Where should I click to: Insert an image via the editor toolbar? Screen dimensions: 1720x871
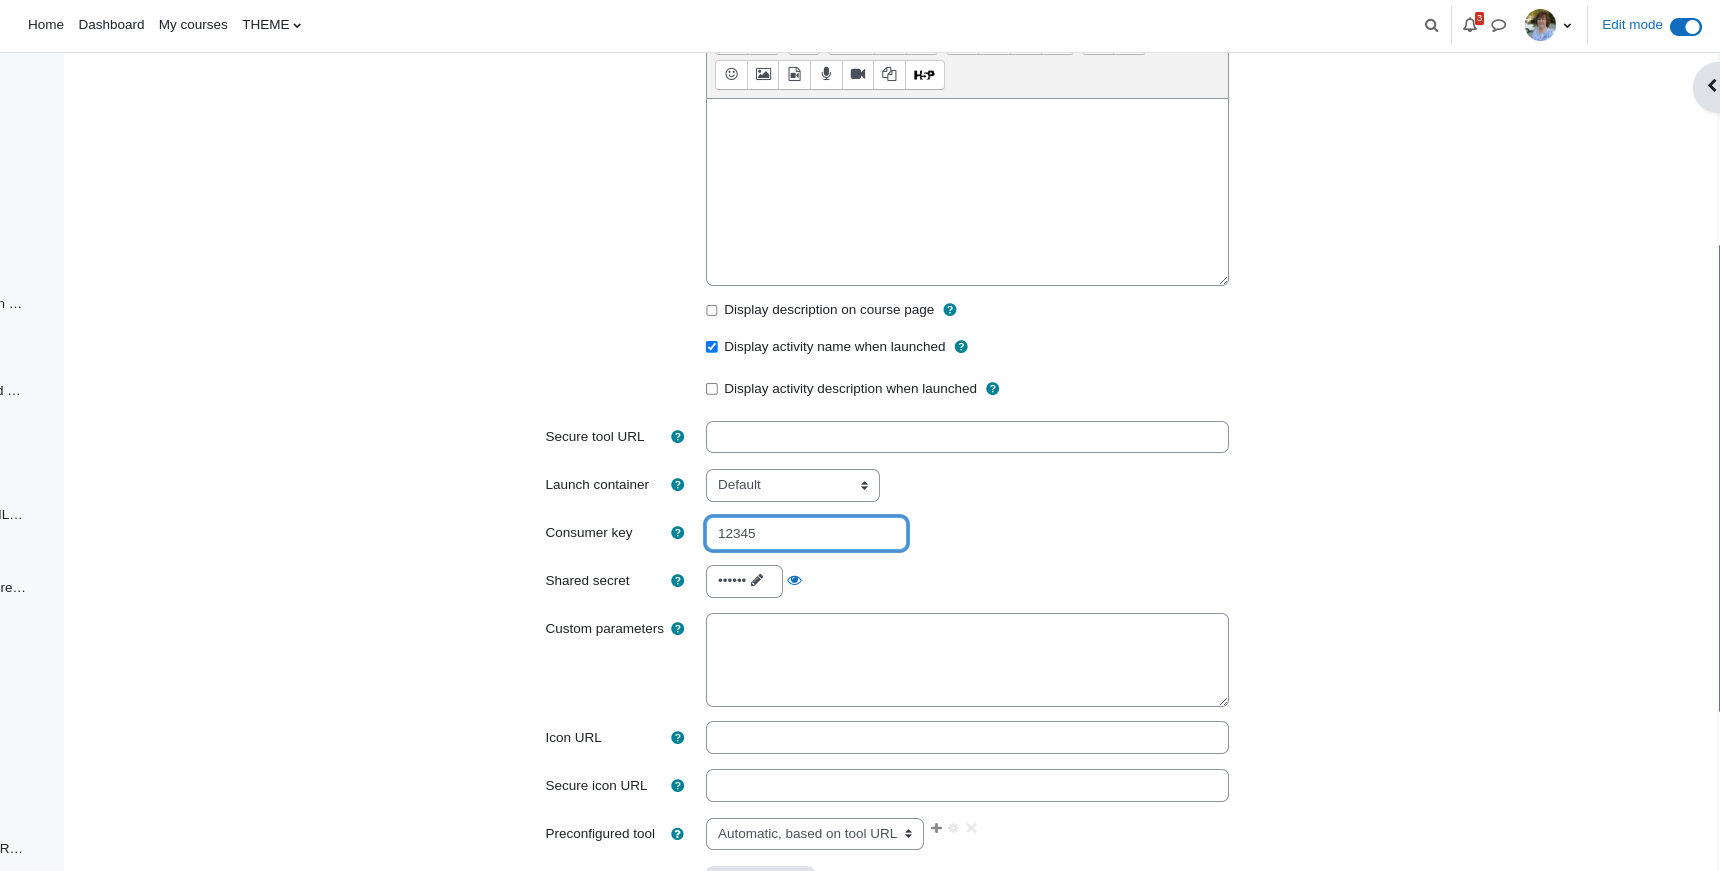(763, 75)
